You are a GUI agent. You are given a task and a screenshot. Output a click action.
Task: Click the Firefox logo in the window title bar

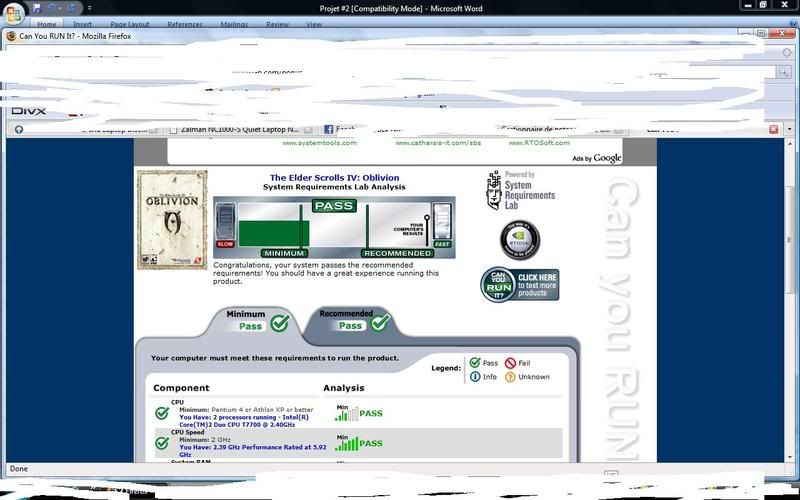(x=11, y=36)
